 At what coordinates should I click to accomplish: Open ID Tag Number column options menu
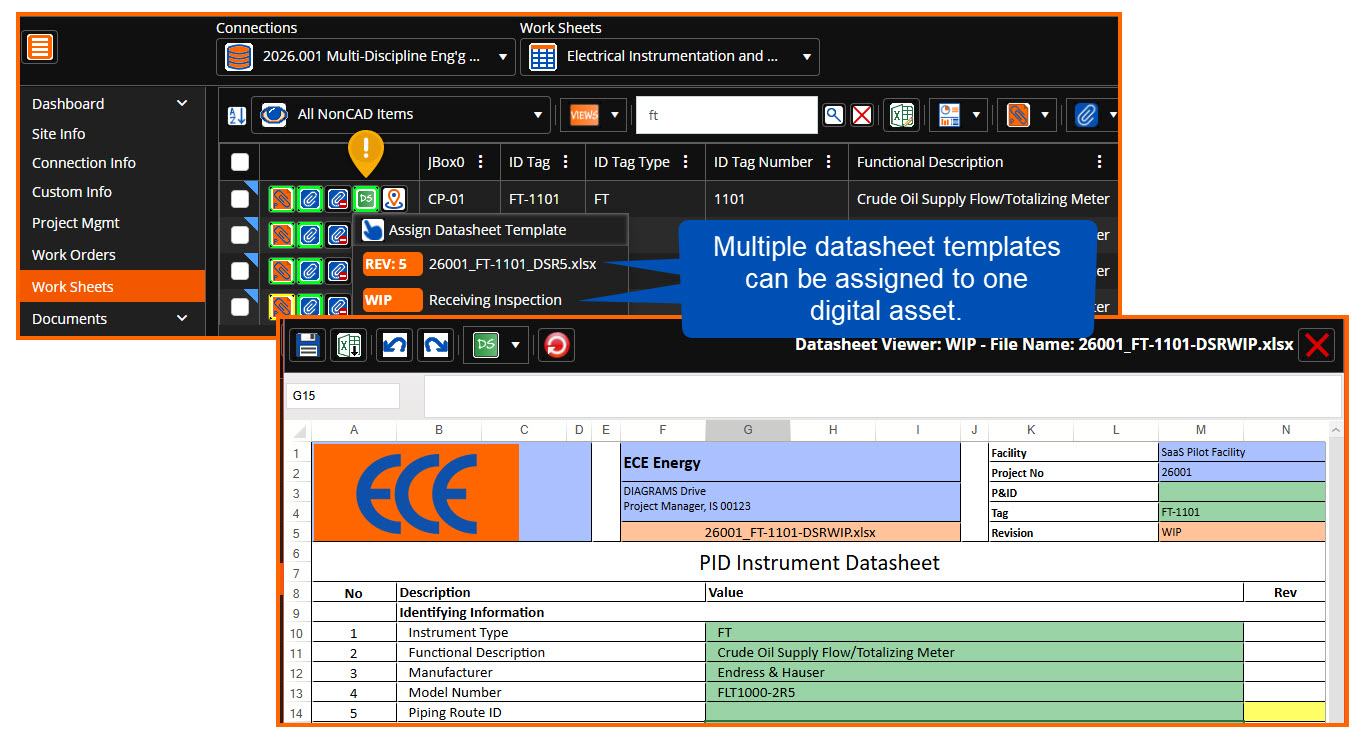(829, 162)
